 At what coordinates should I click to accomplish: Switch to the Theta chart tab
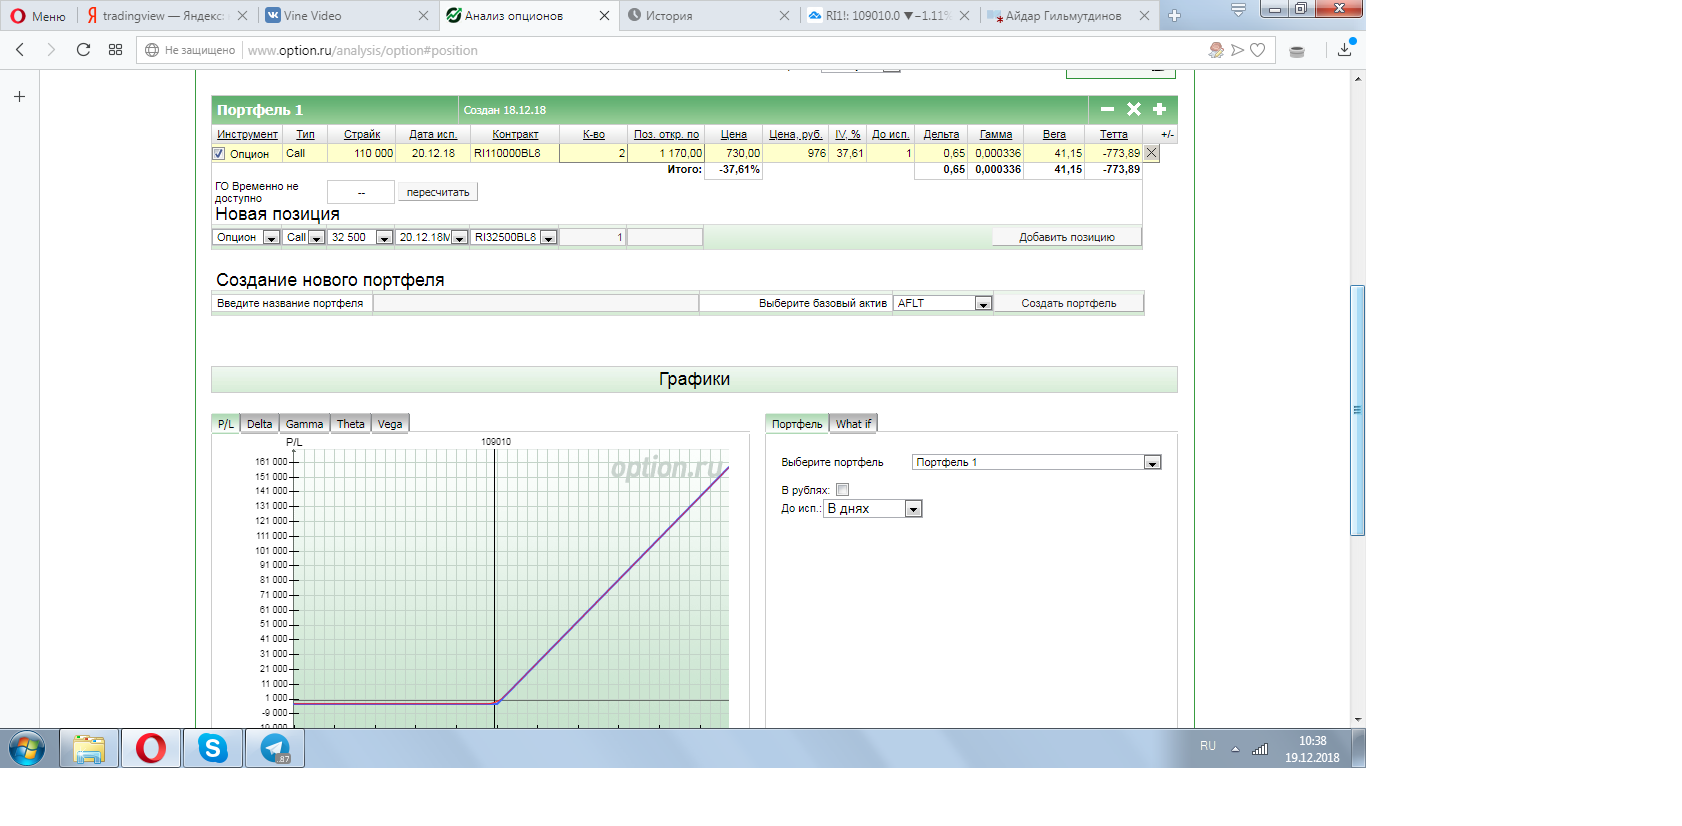click(x=351, y=424)
